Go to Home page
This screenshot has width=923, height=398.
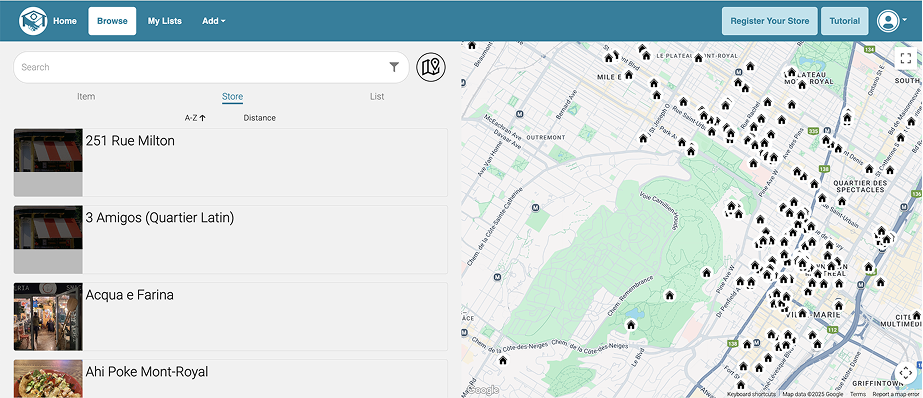point(65,21)
